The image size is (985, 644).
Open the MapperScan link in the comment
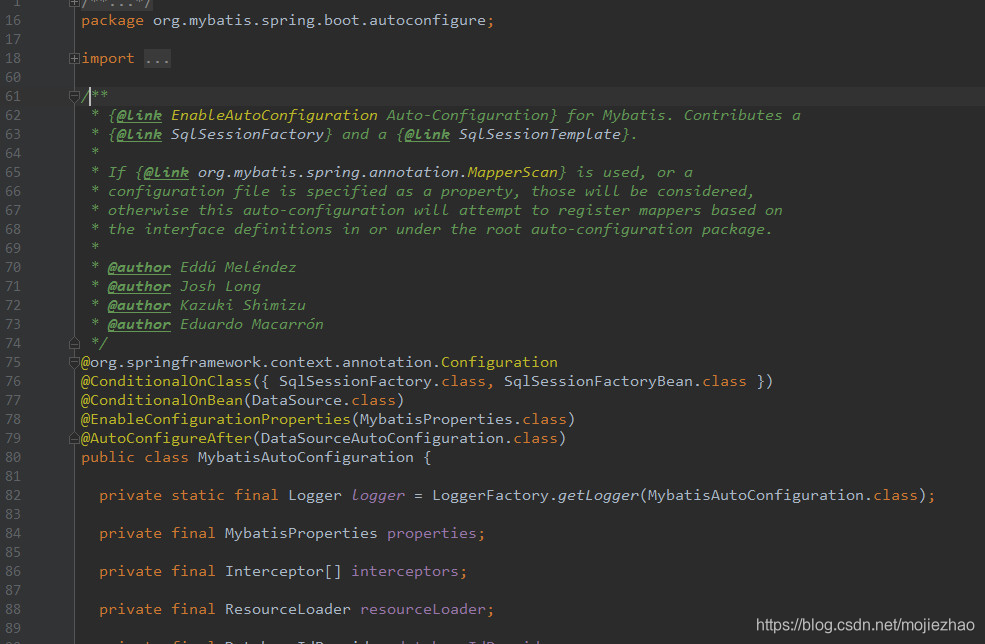coord(513,172)
